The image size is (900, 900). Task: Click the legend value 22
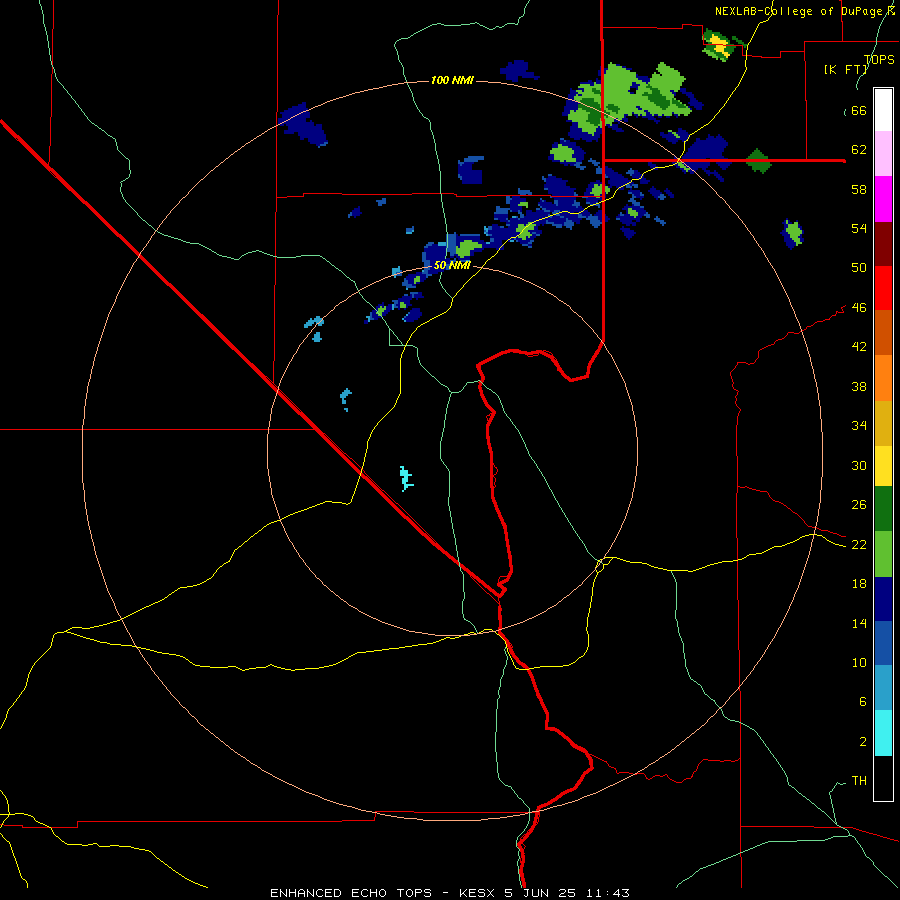tap(859, 544)
